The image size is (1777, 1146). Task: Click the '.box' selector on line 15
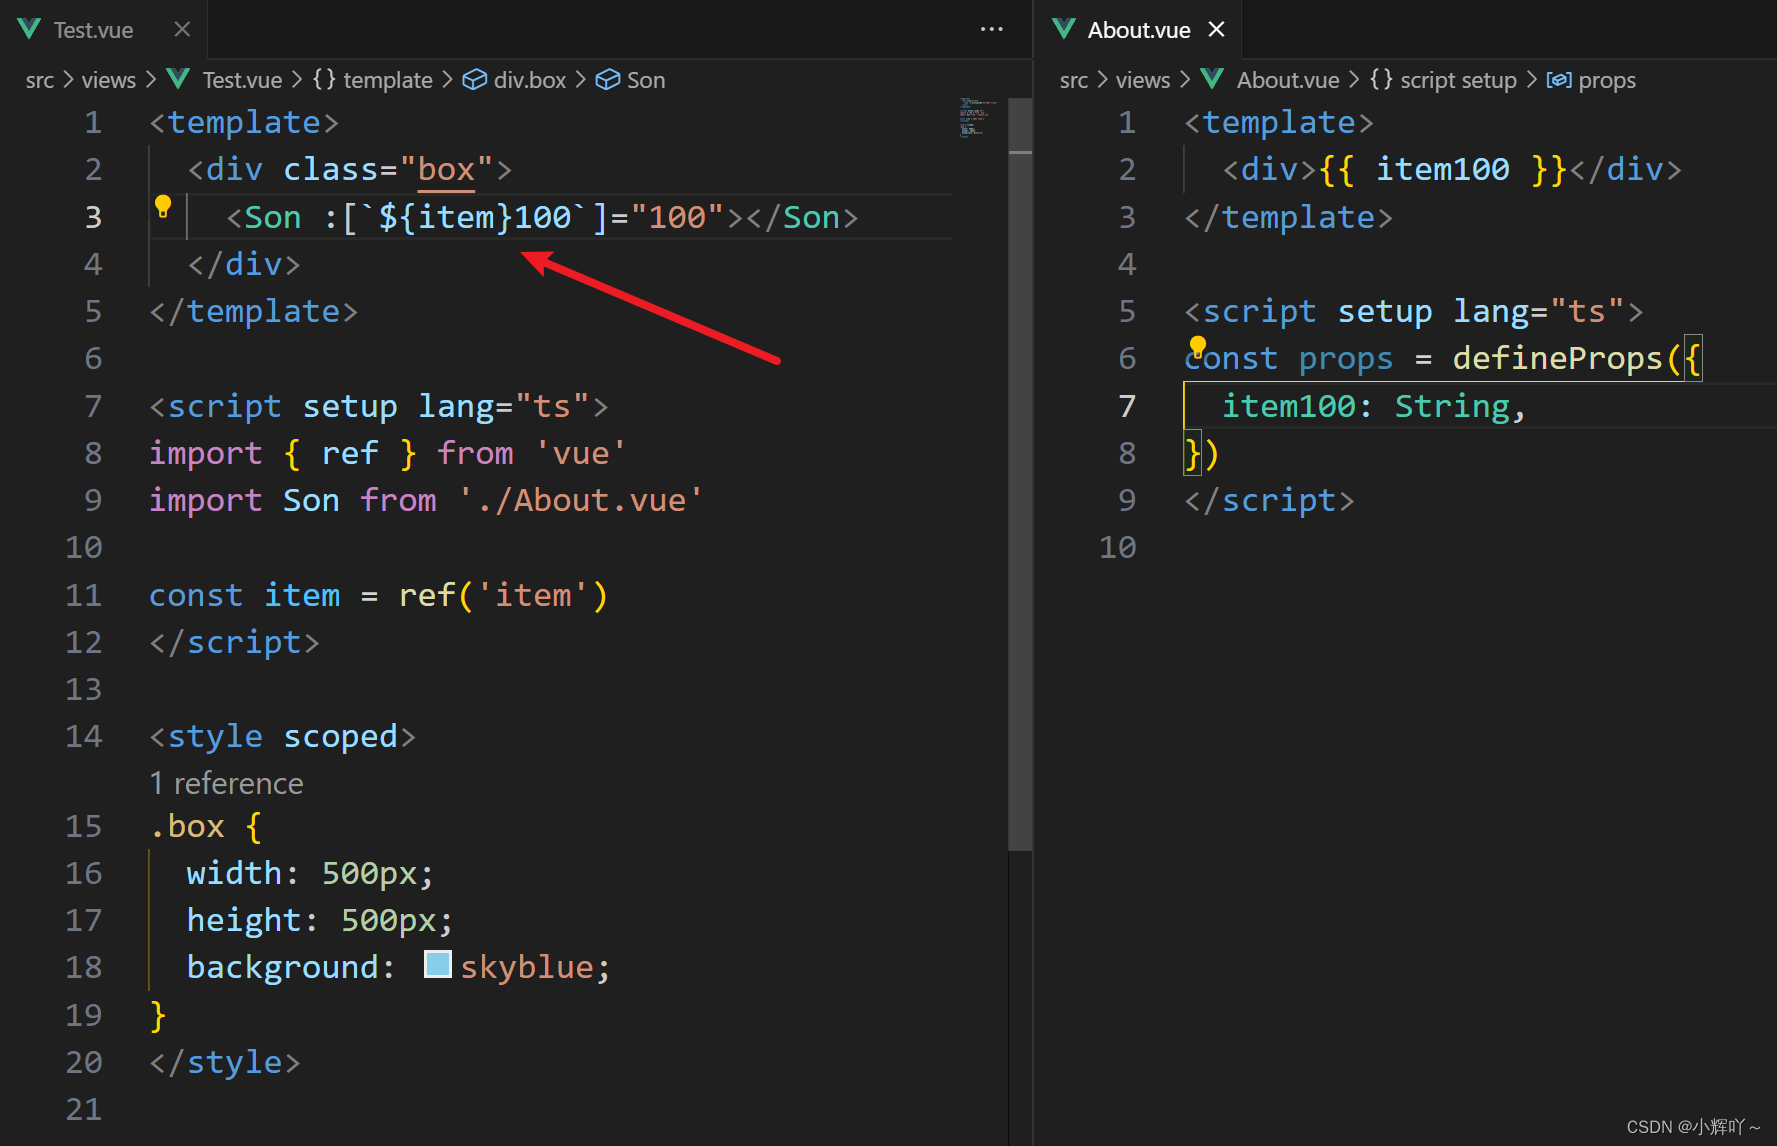tap(187, 826)
